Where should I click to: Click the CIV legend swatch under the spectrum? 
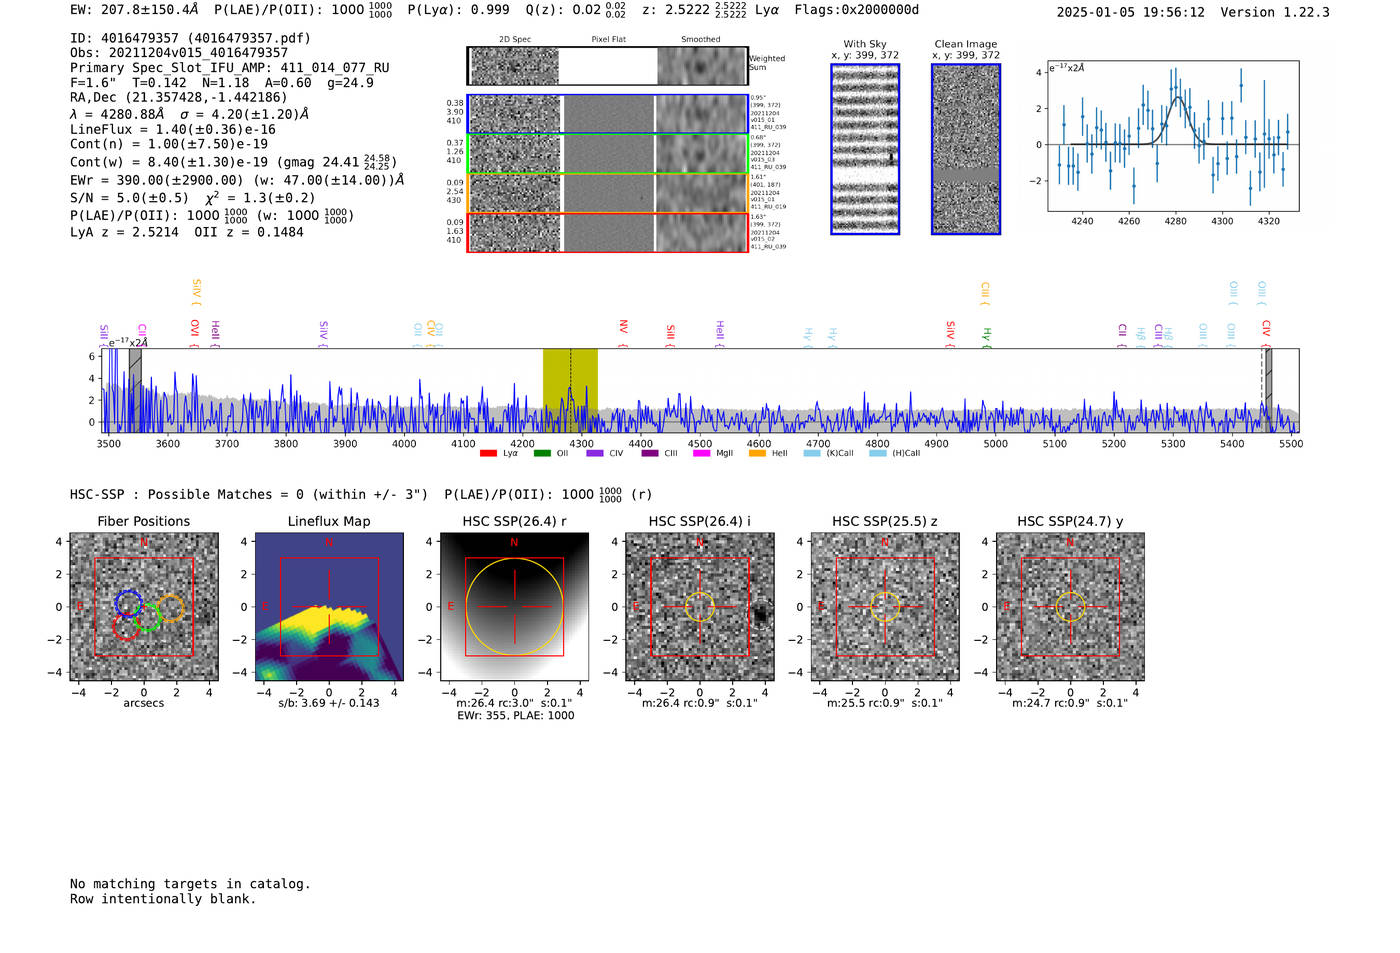coord(595,453)
